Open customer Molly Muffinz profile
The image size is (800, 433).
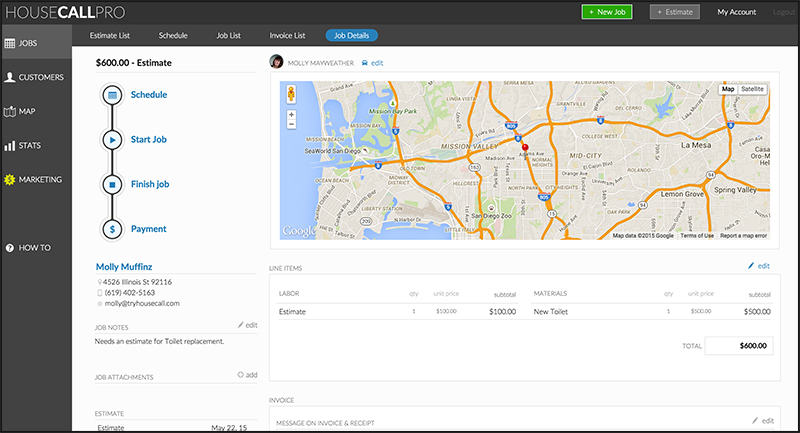coord(124,267)
